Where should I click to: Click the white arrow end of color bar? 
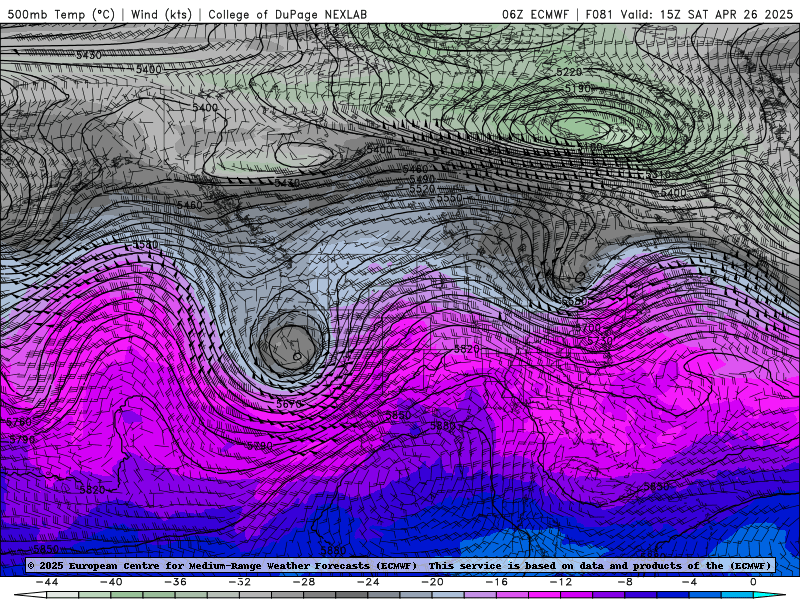coord(31,595)
